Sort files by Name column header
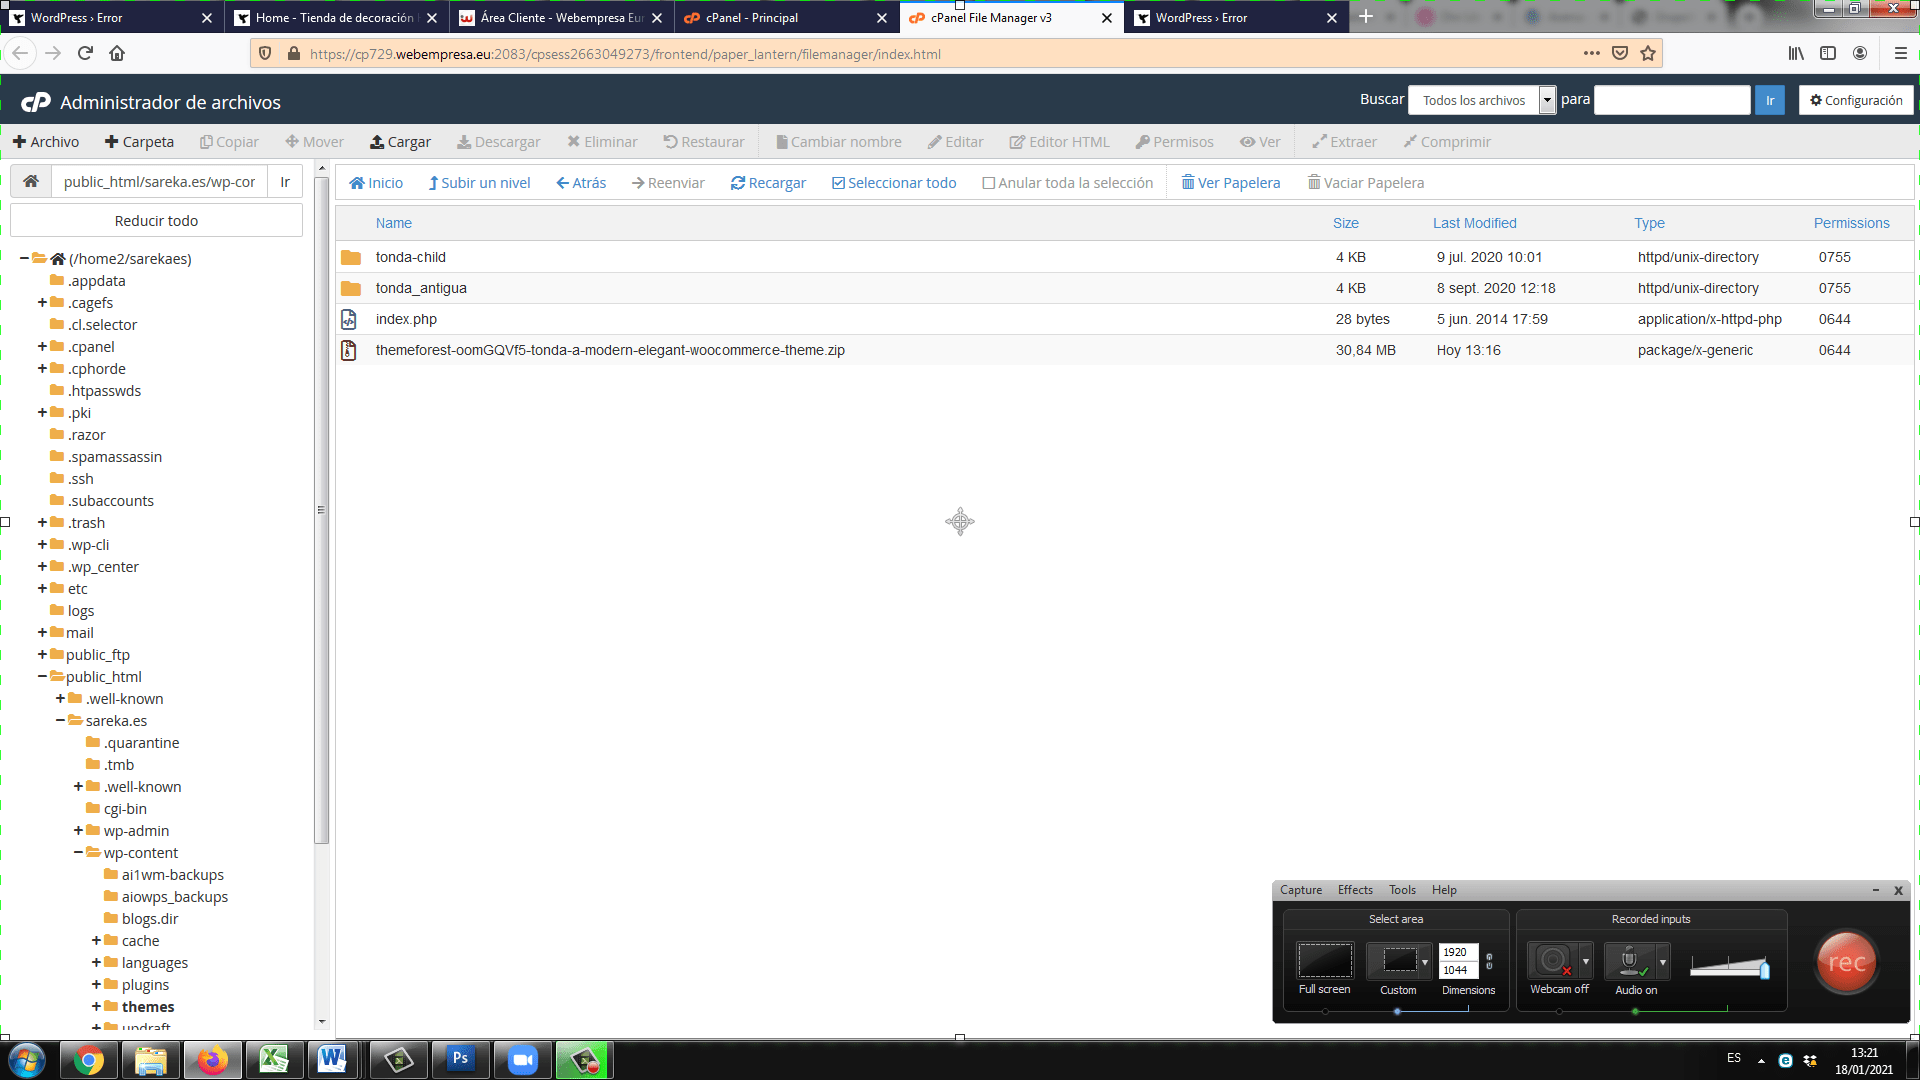 [394, 223]
